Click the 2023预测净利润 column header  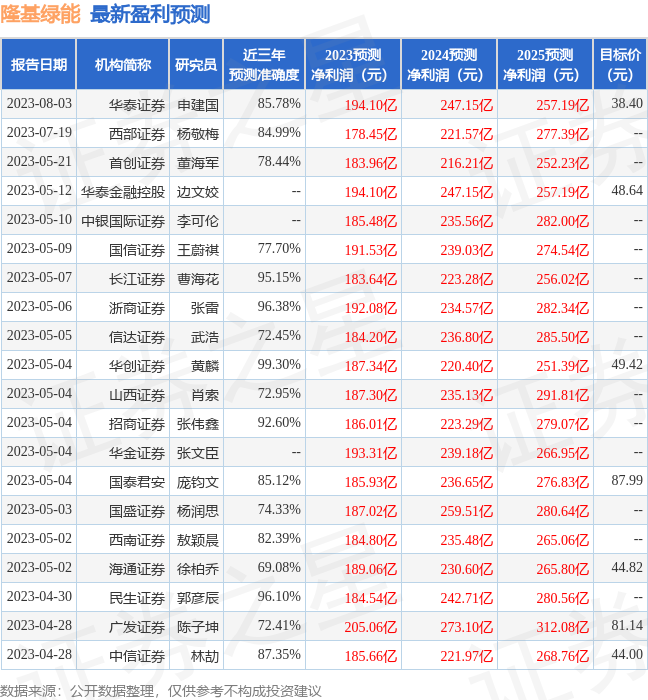(353, 65)
